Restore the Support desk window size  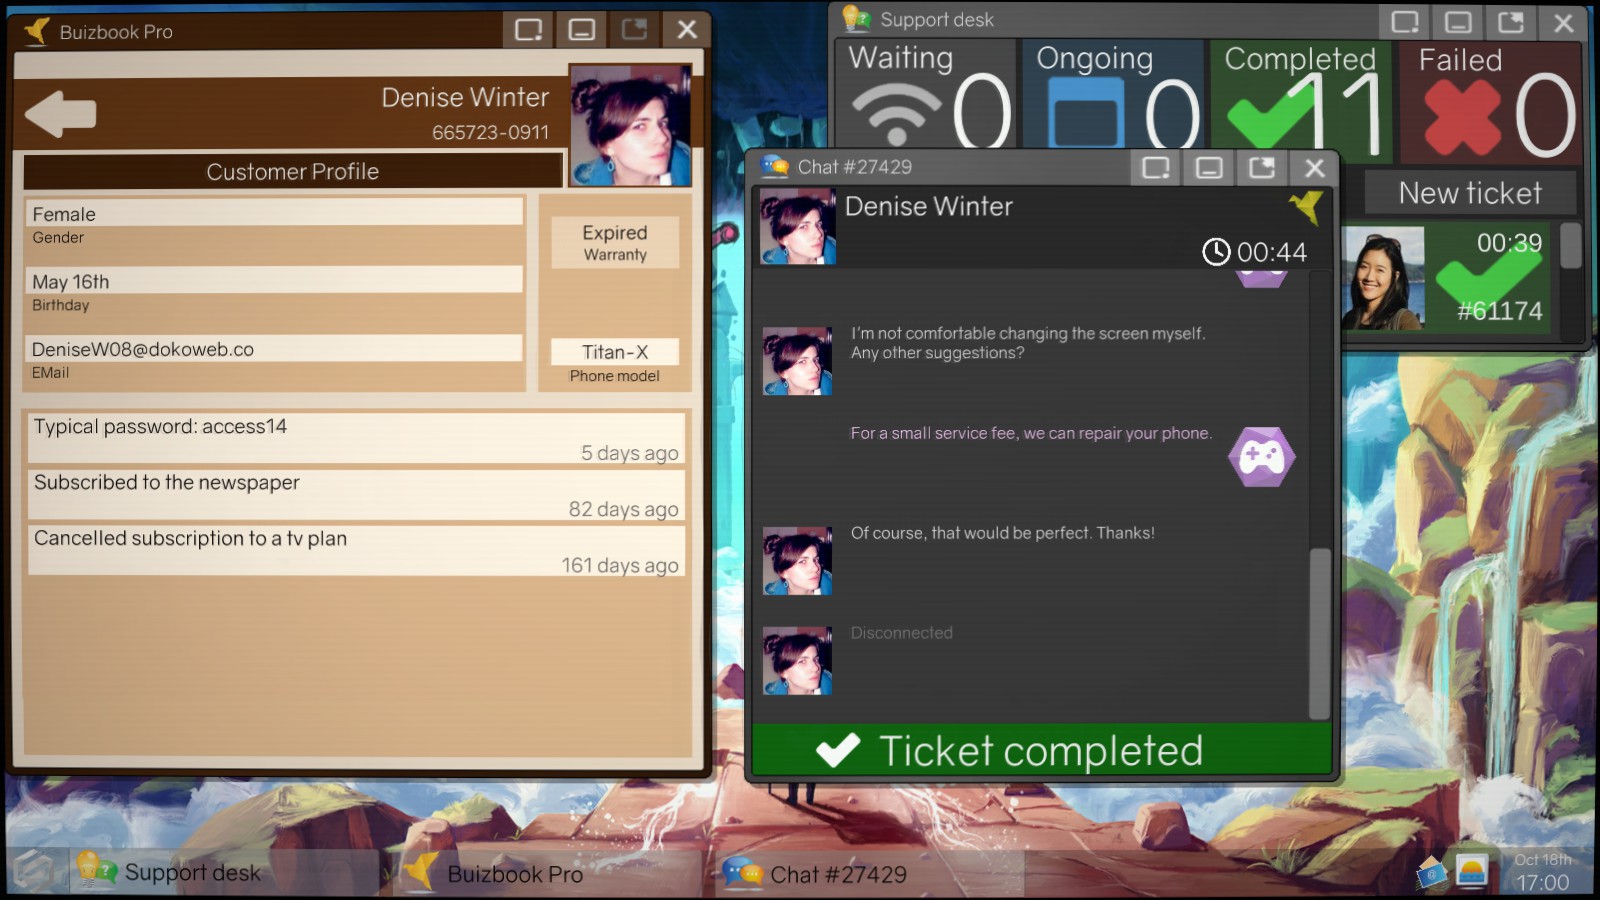(1405, 22)
